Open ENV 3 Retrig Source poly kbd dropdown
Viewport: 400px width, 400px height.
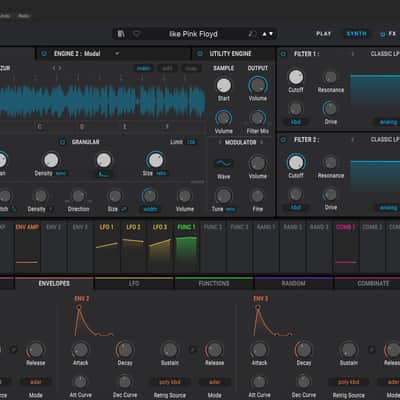point(349,382)
